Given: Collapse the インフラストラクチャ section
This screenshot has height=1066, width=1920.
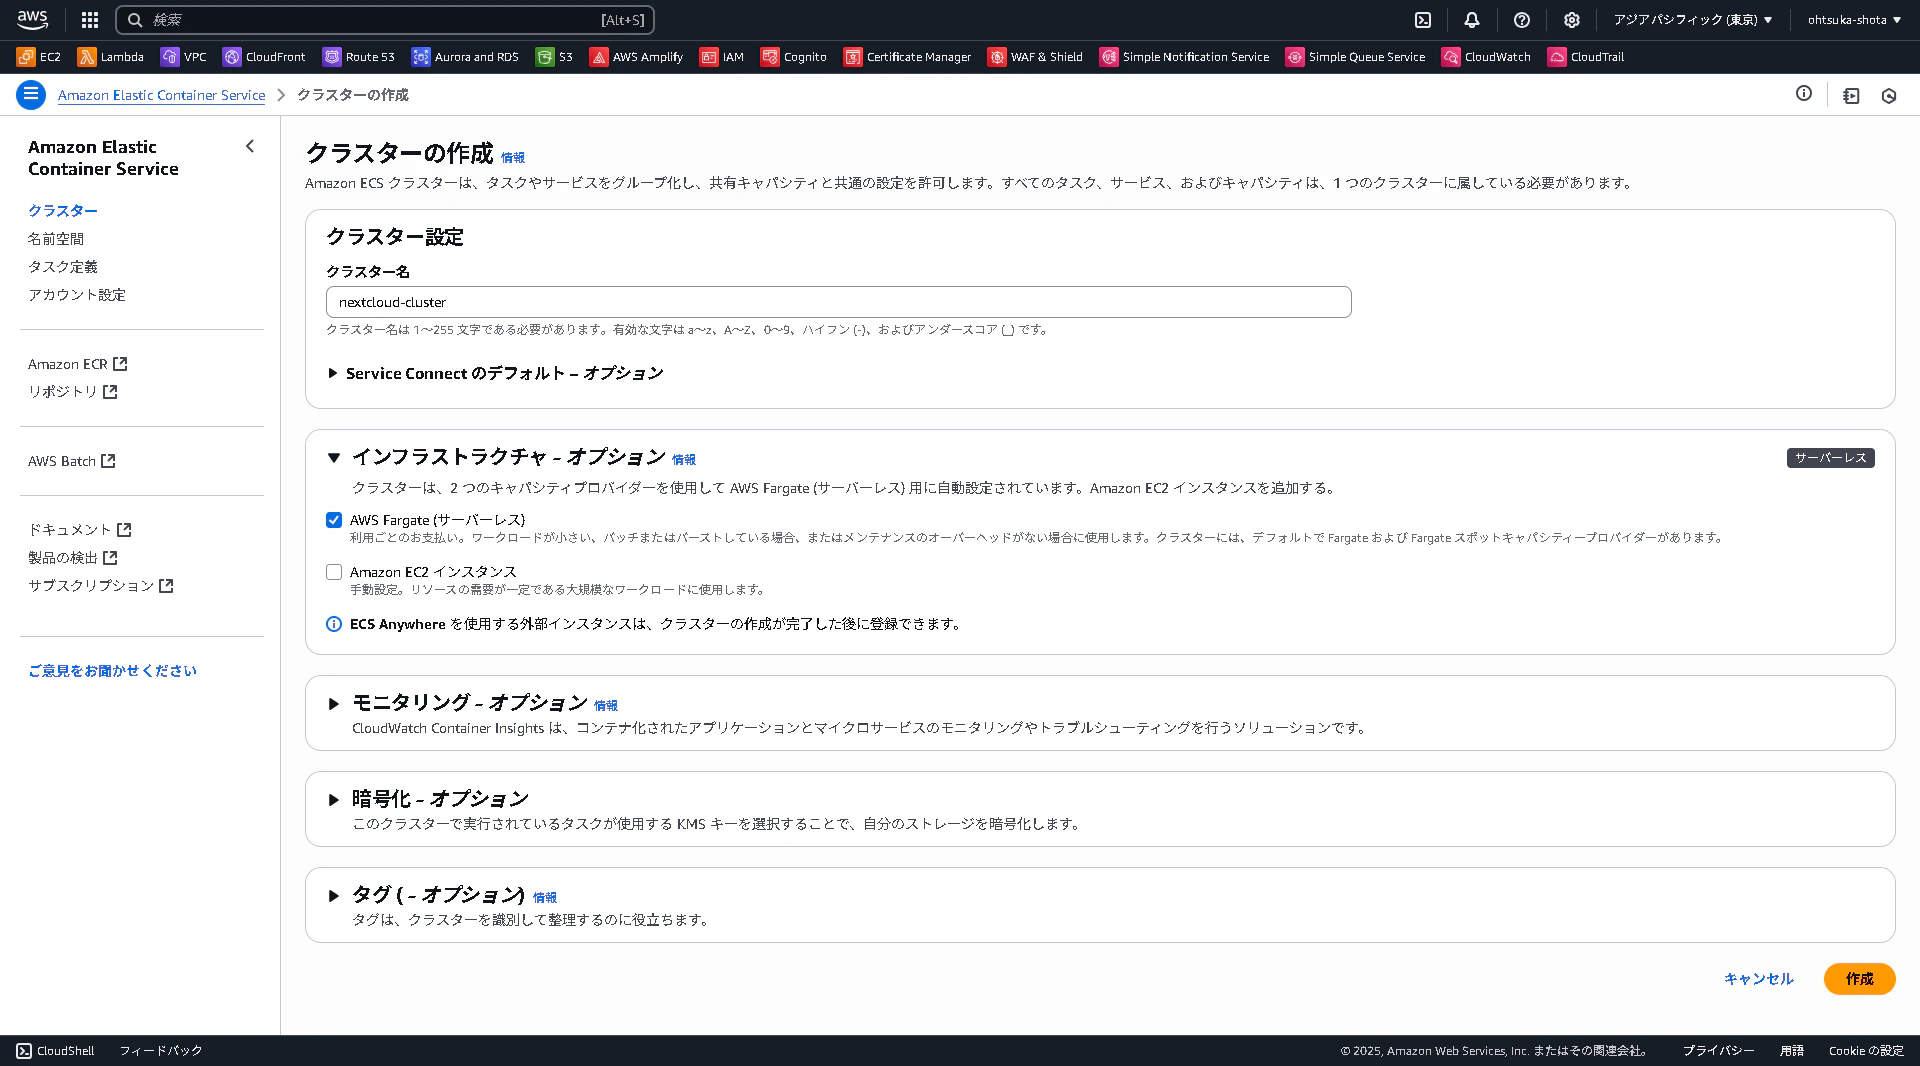Looking at the screenshot, I should click(334, 458).
